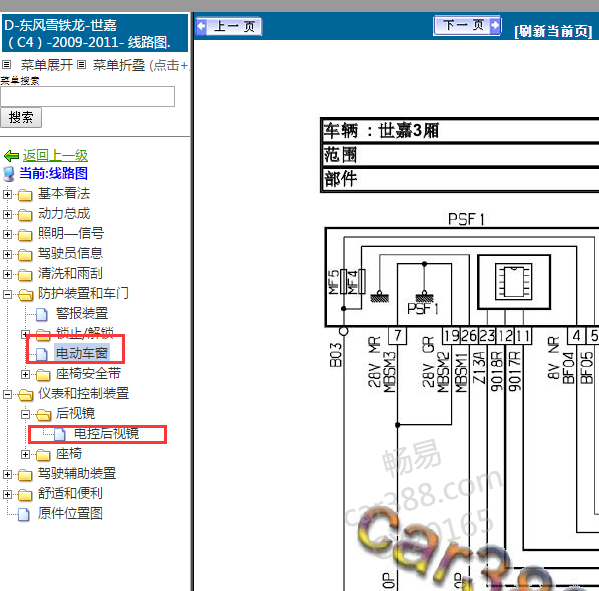
Task: Click 返回上一级 back link
Action: tap(55, 155)
